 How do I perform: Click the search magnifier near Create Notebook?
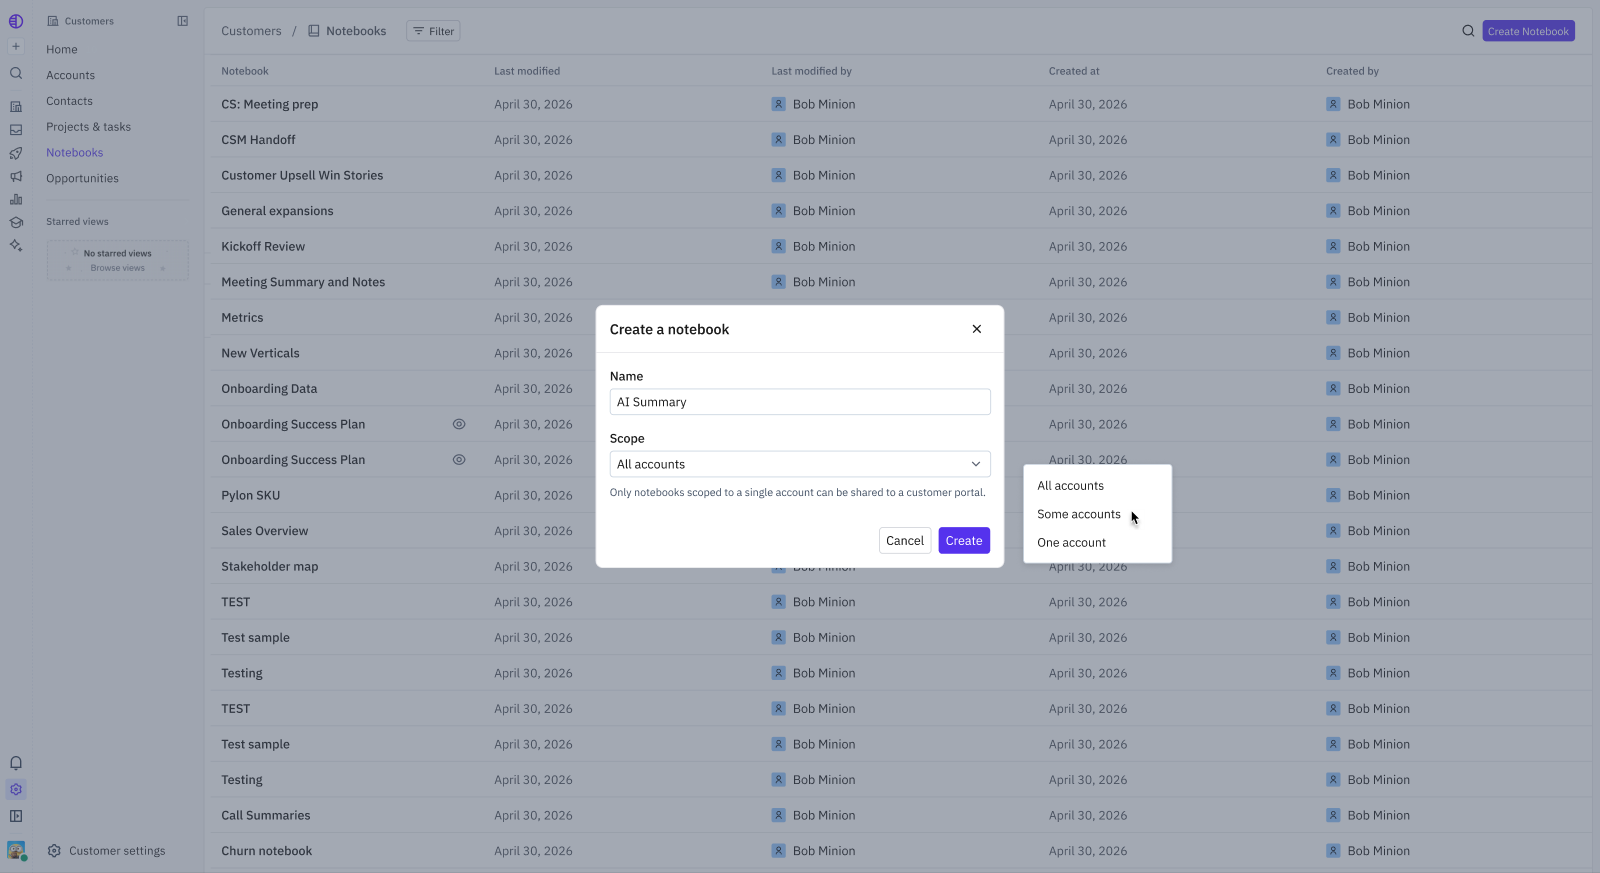1468,31
